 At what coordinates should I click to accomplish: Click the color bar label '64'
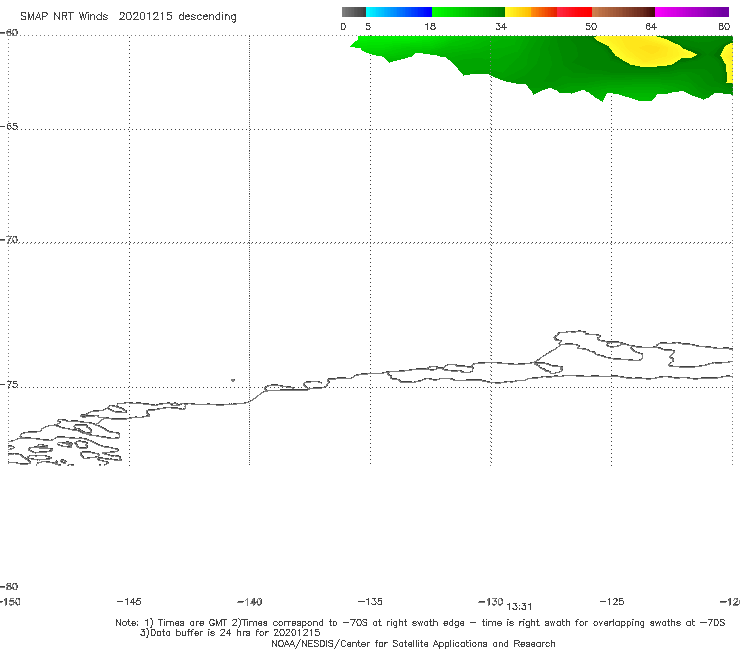651,26
